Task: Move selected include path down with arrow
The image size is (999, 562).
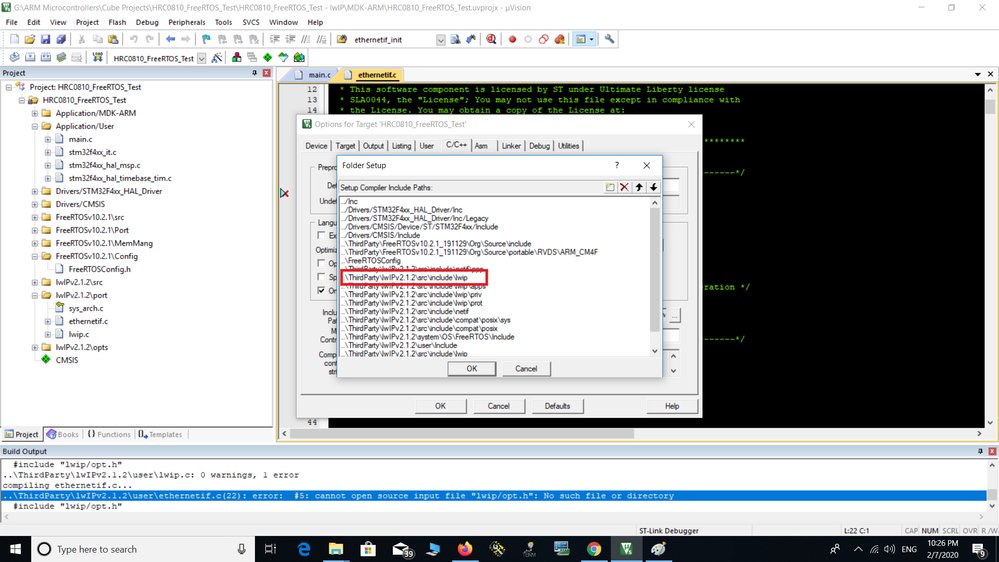Action: click(x=653, y=187)
